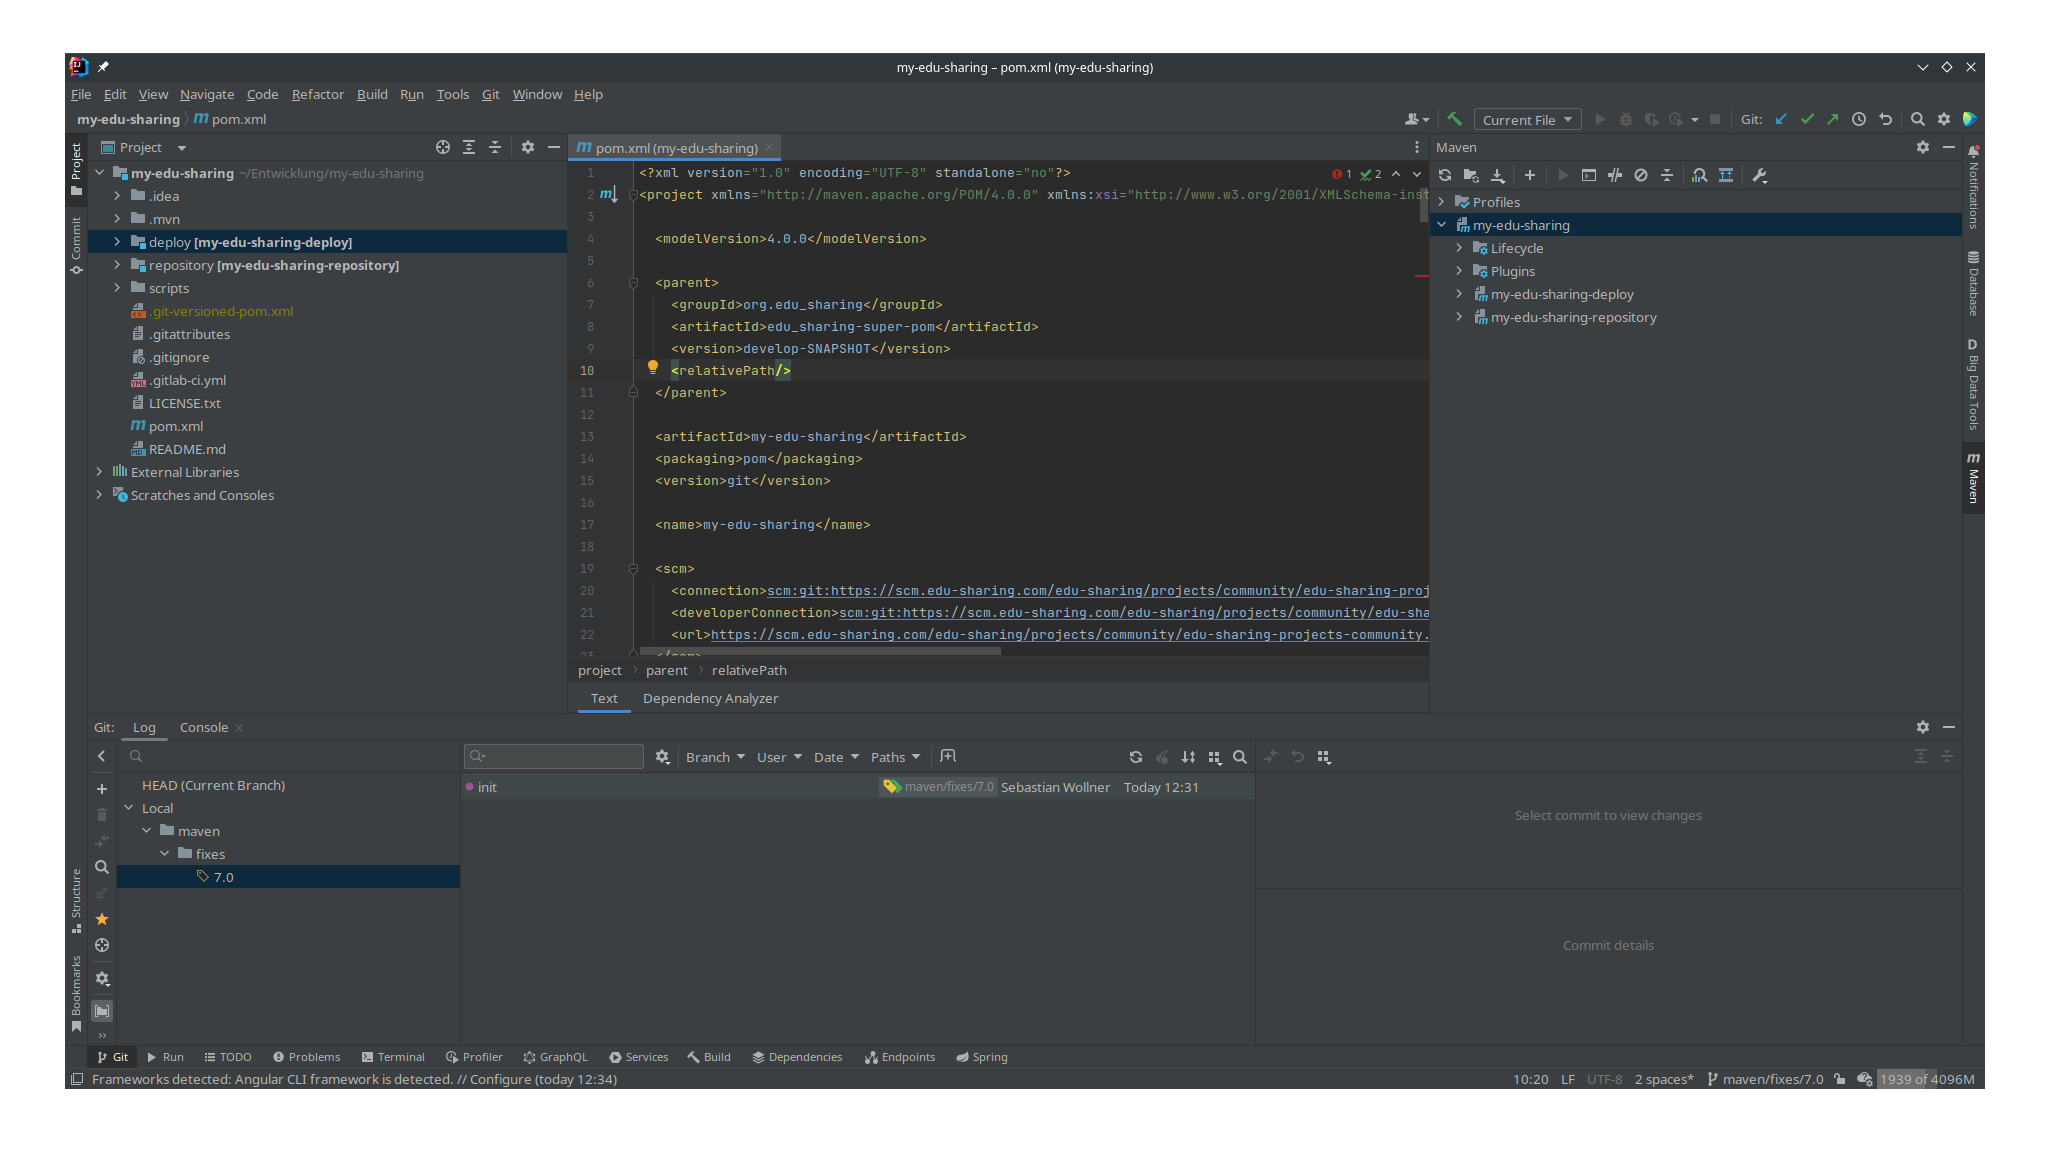
Task: Click Git Update Project arrow
Action: [1781, 119]
